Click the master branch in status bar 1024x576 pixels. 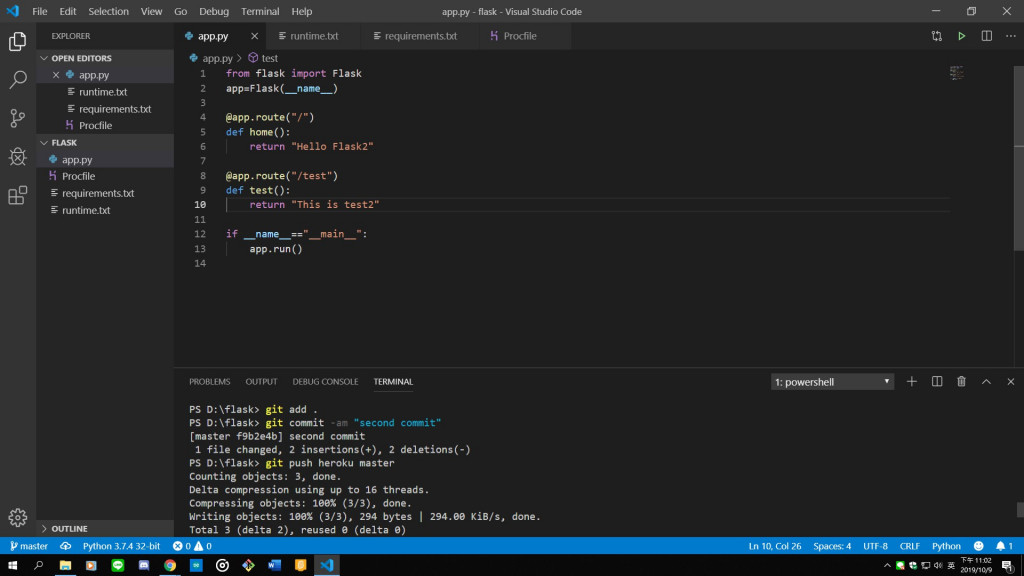(29, 546)
